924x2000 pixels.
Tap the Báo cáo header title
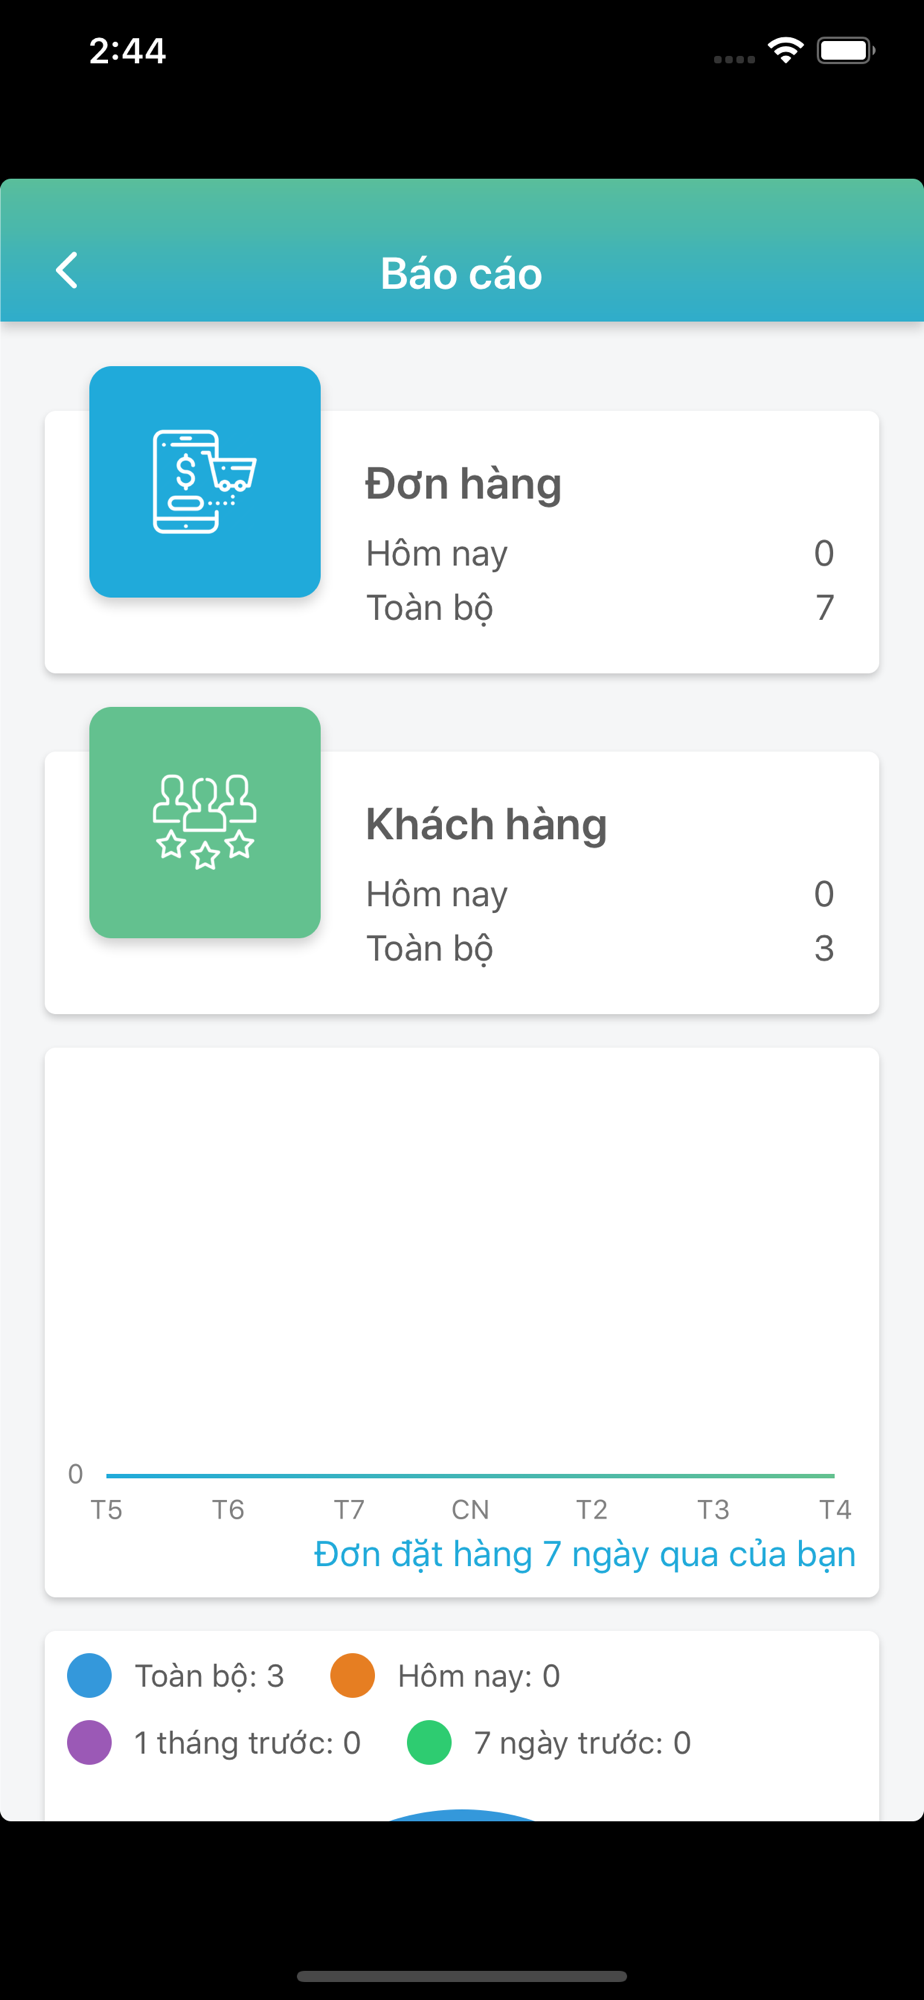[x=461, y=274]
